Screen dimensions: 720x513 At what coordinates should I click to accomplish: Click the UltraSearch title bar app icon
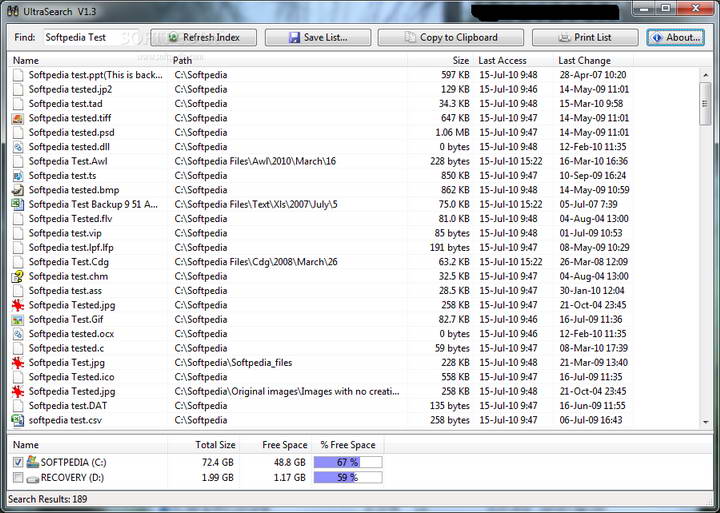[13, 11]
